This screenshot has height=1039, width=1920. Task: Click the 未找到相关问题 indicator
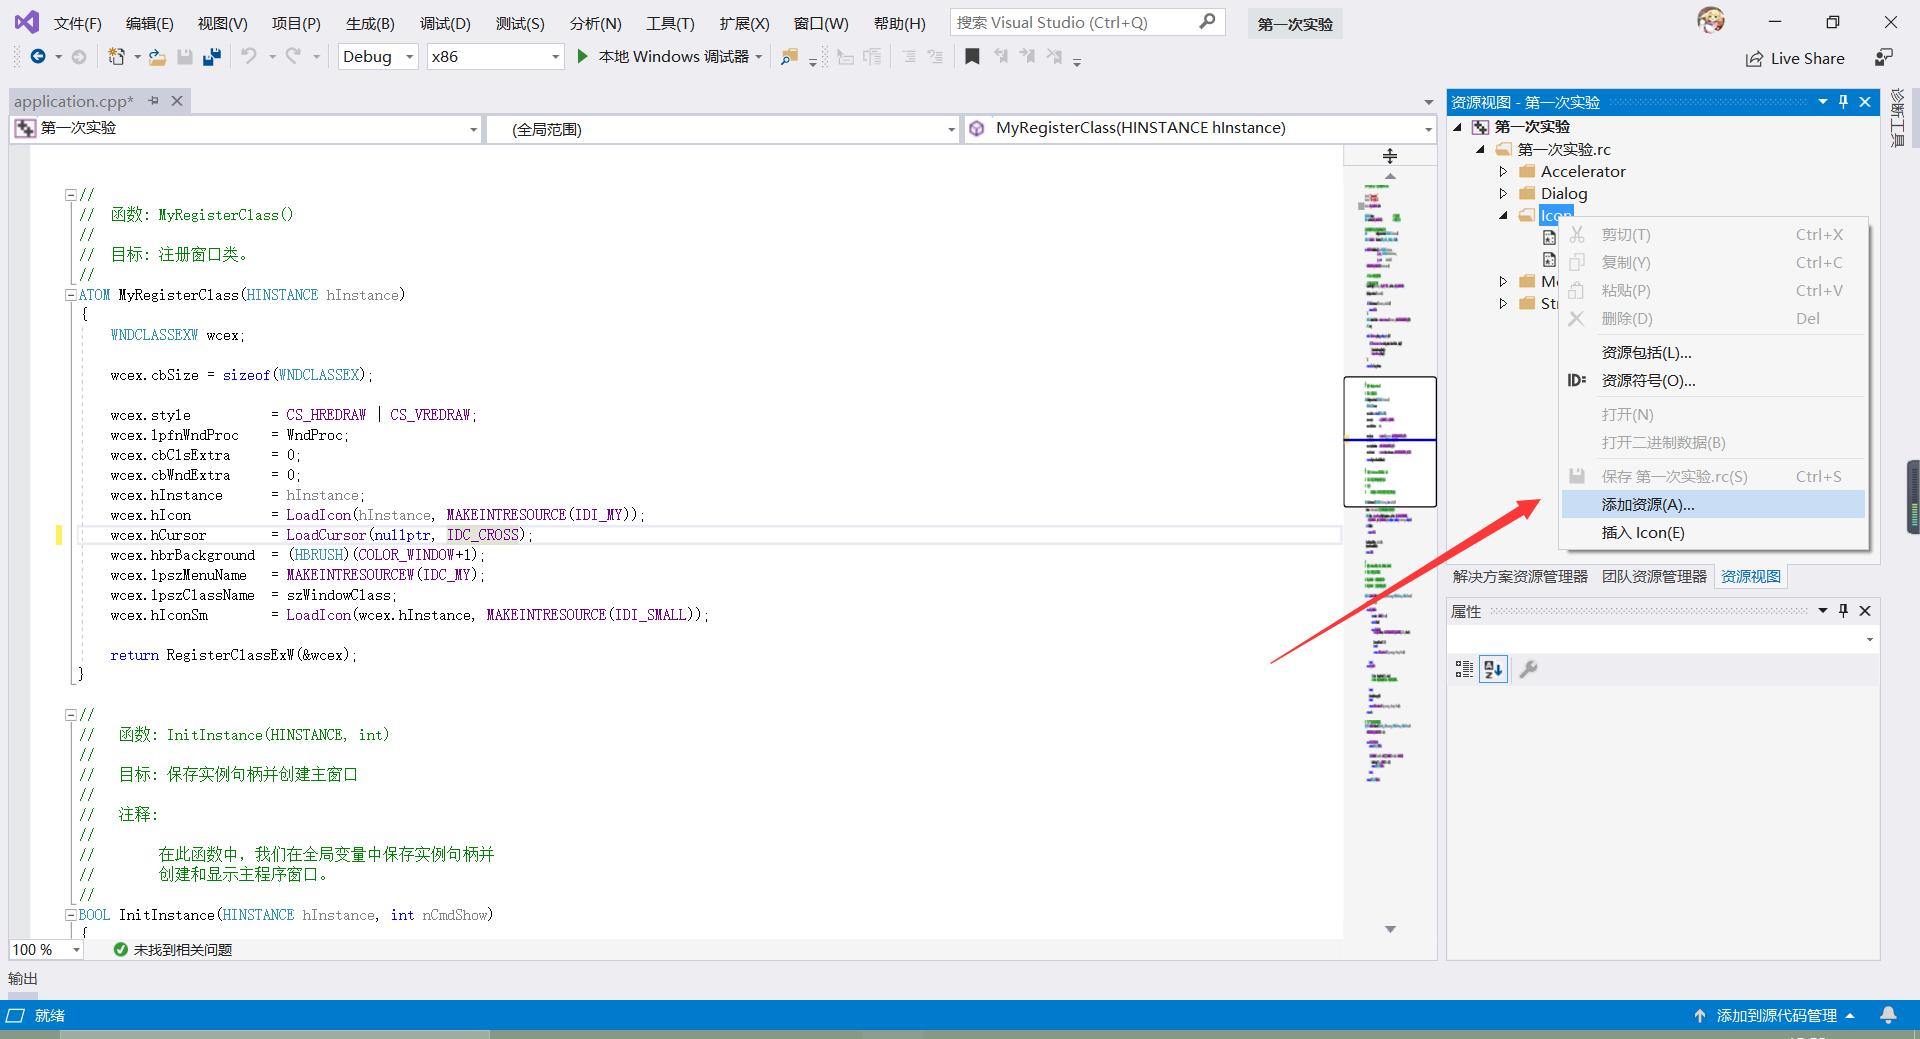tap(173, 949)
